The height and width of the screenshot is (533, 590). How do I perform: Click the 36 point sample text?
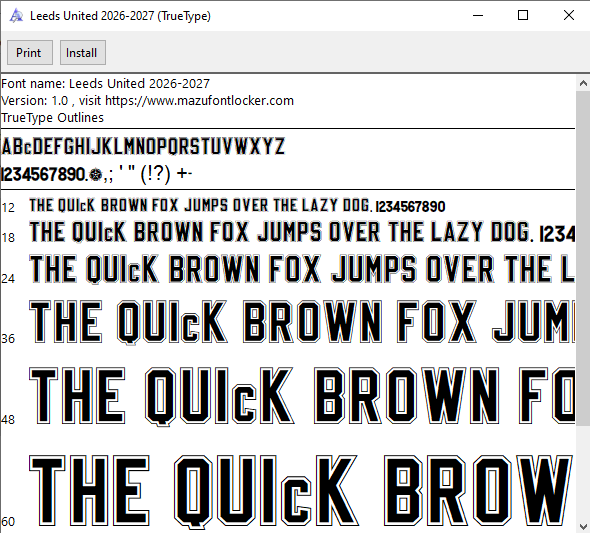pyautogui.click(x=302, y=322)
